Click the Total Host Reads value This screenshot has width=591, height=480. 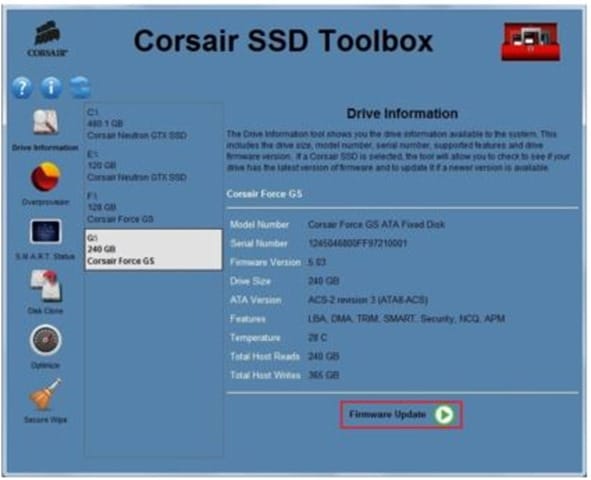[x=324, y=356]
